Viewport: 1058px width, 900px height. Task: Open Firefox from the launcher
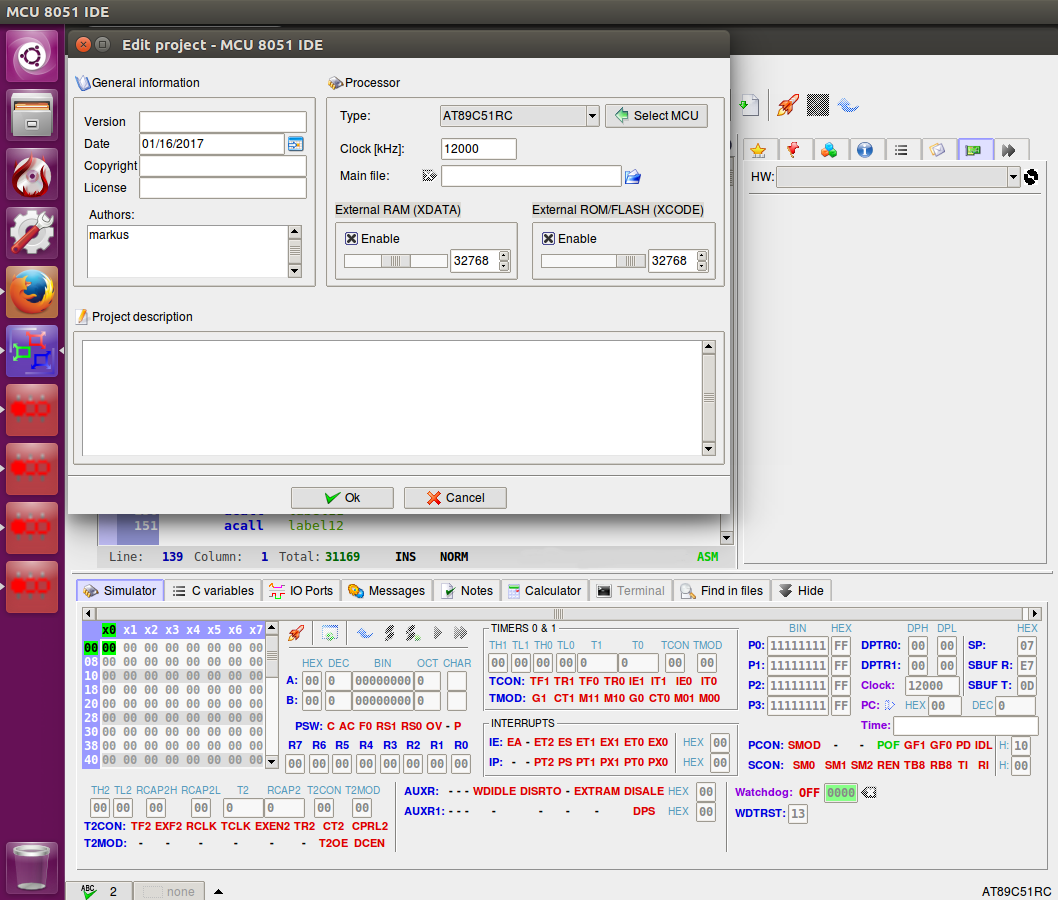(32, 292)
